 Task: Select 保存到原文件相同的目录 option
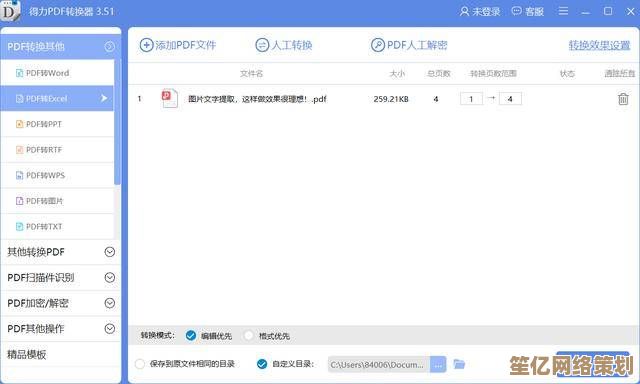140,364
